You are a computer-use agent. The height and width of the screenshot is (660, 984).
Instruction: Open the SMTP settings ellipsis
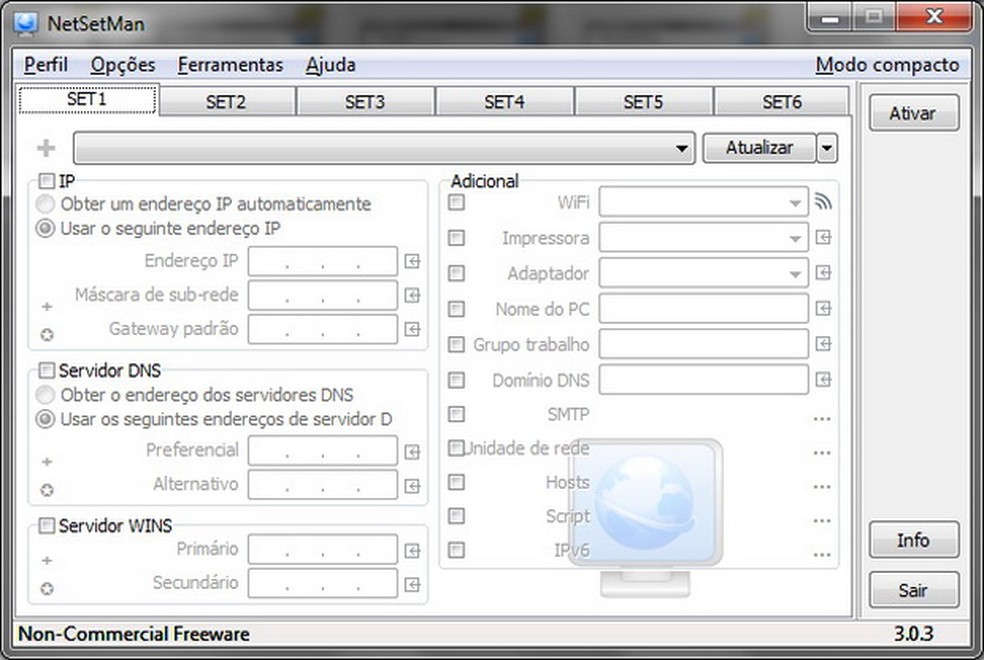click(822, 418)
